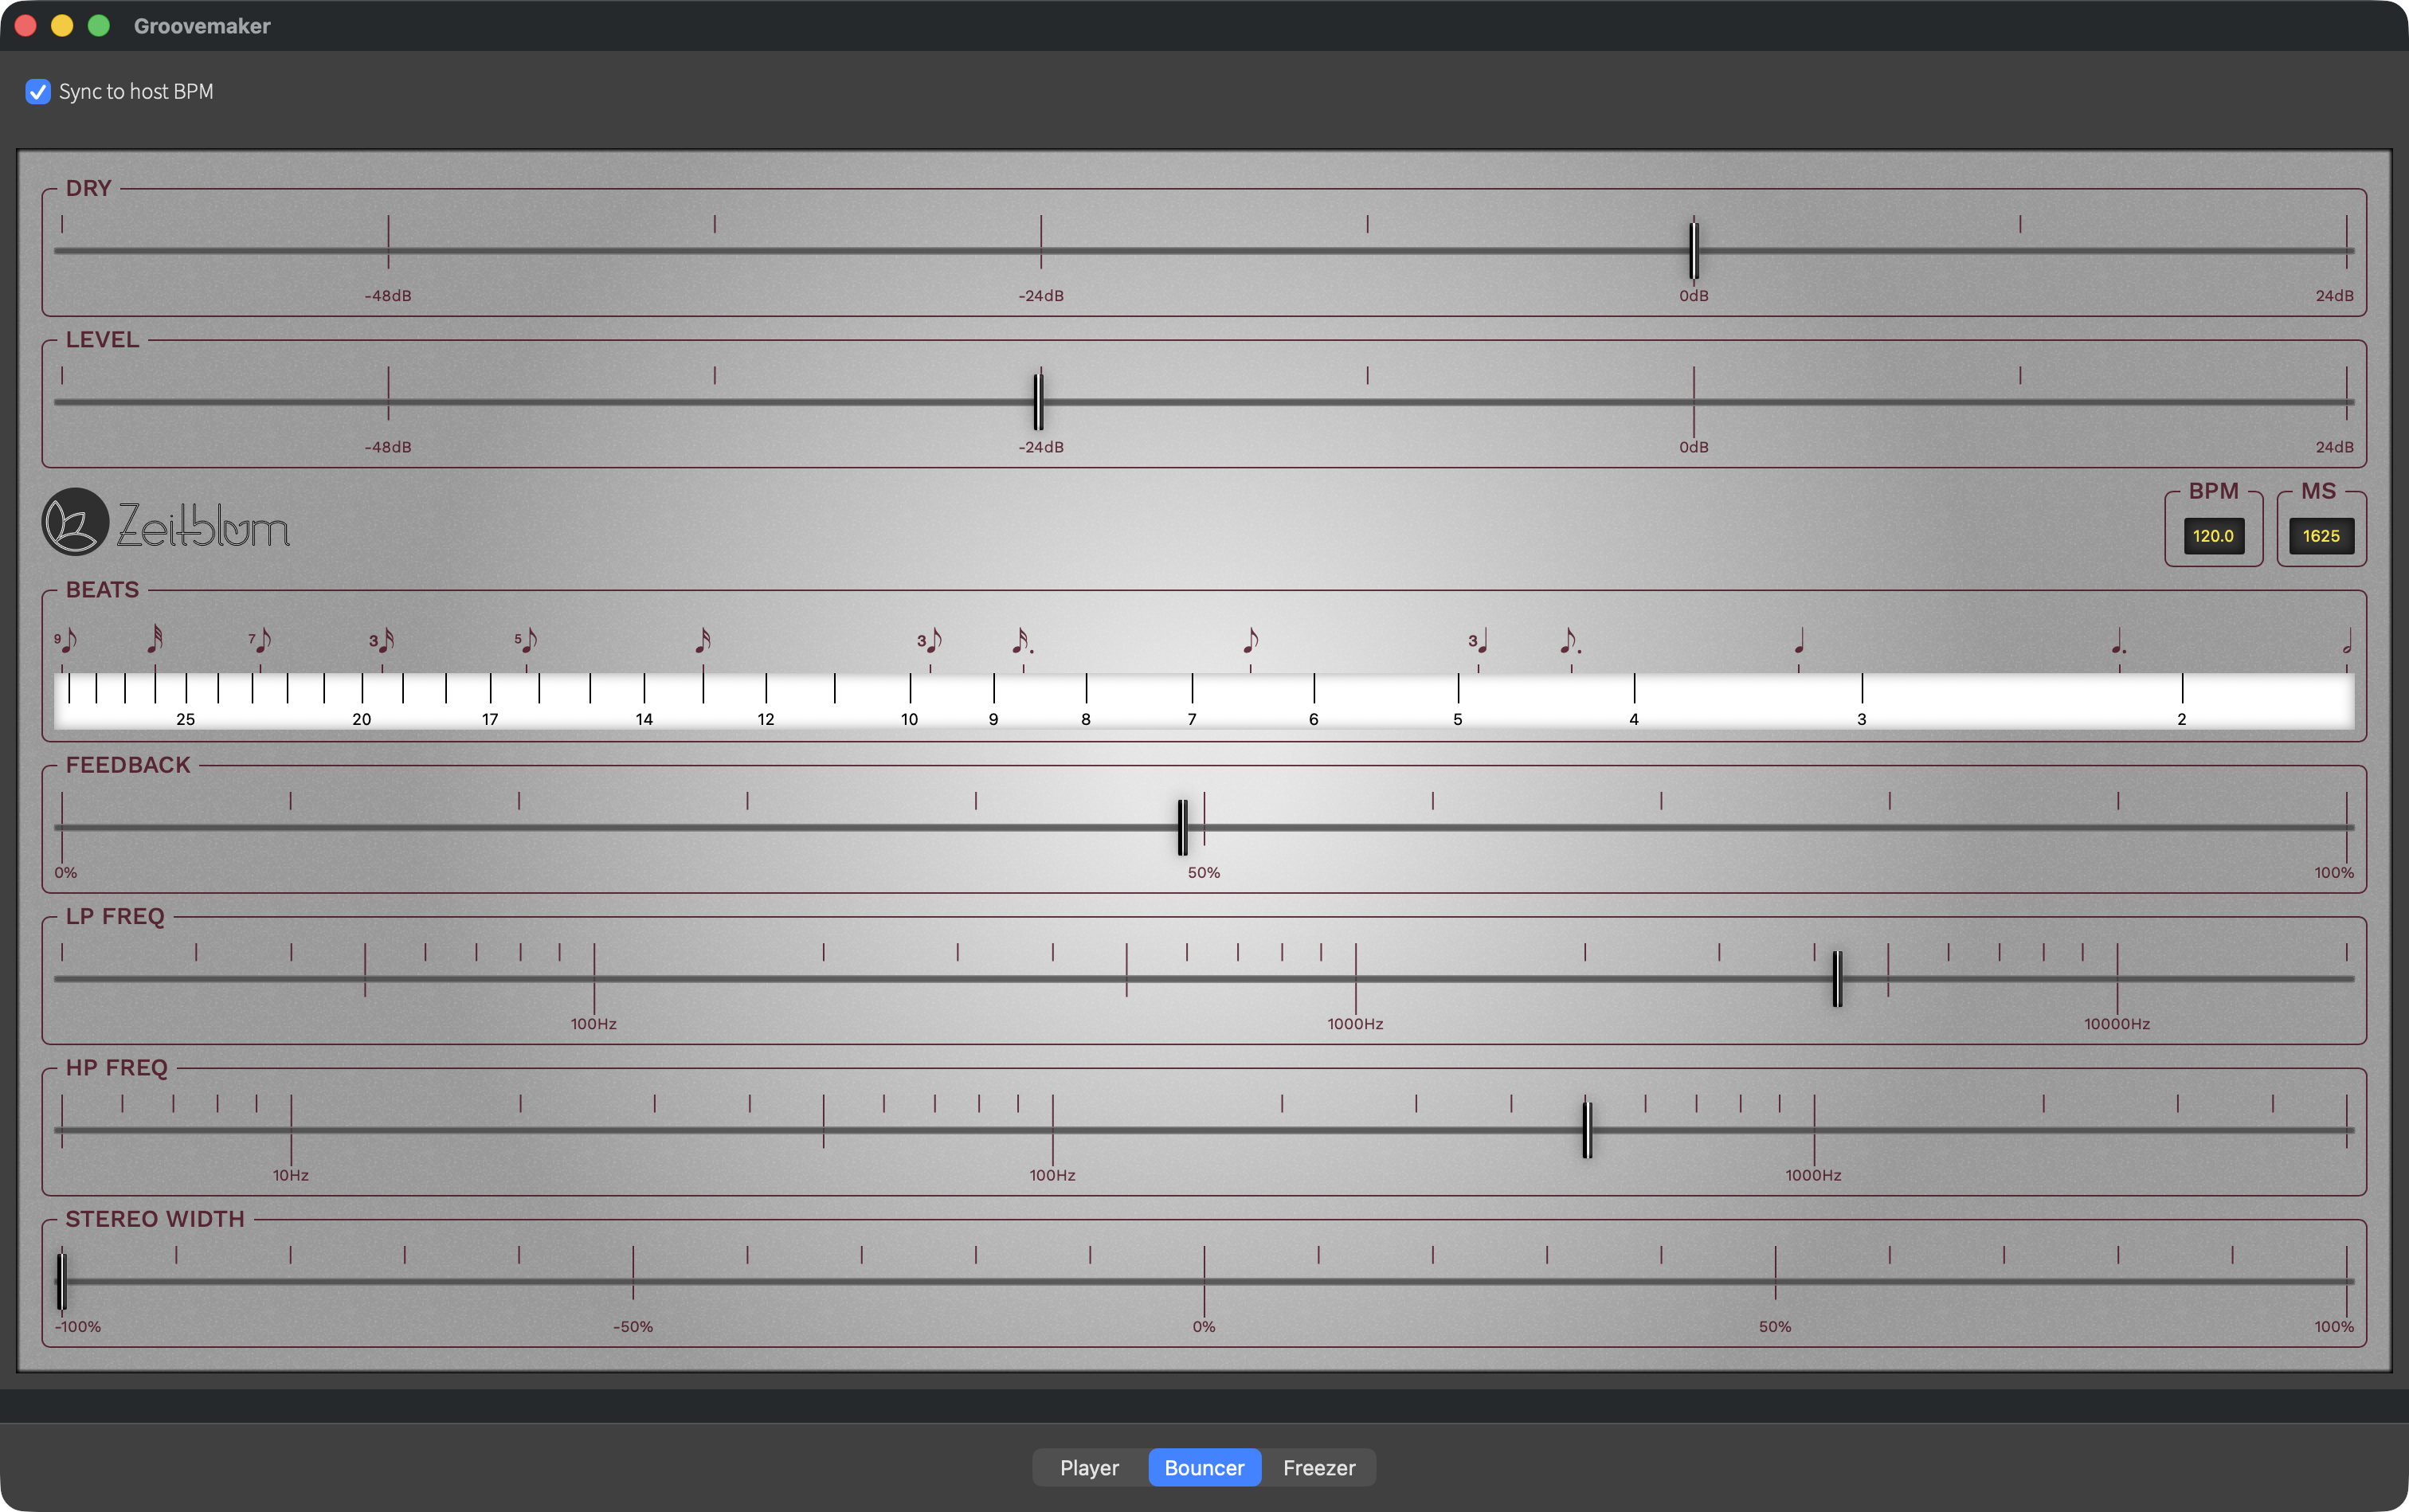
Task: Click the STEREO WIDTH slider handle at -100%
Action: [x=62, y=1281]
